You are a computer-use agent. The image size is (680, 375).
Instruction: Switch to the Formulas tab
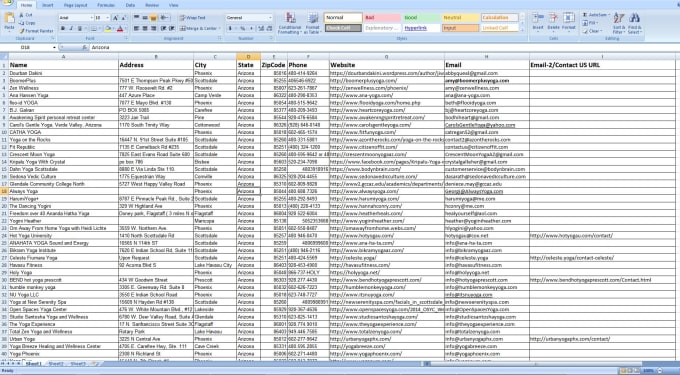106,5
